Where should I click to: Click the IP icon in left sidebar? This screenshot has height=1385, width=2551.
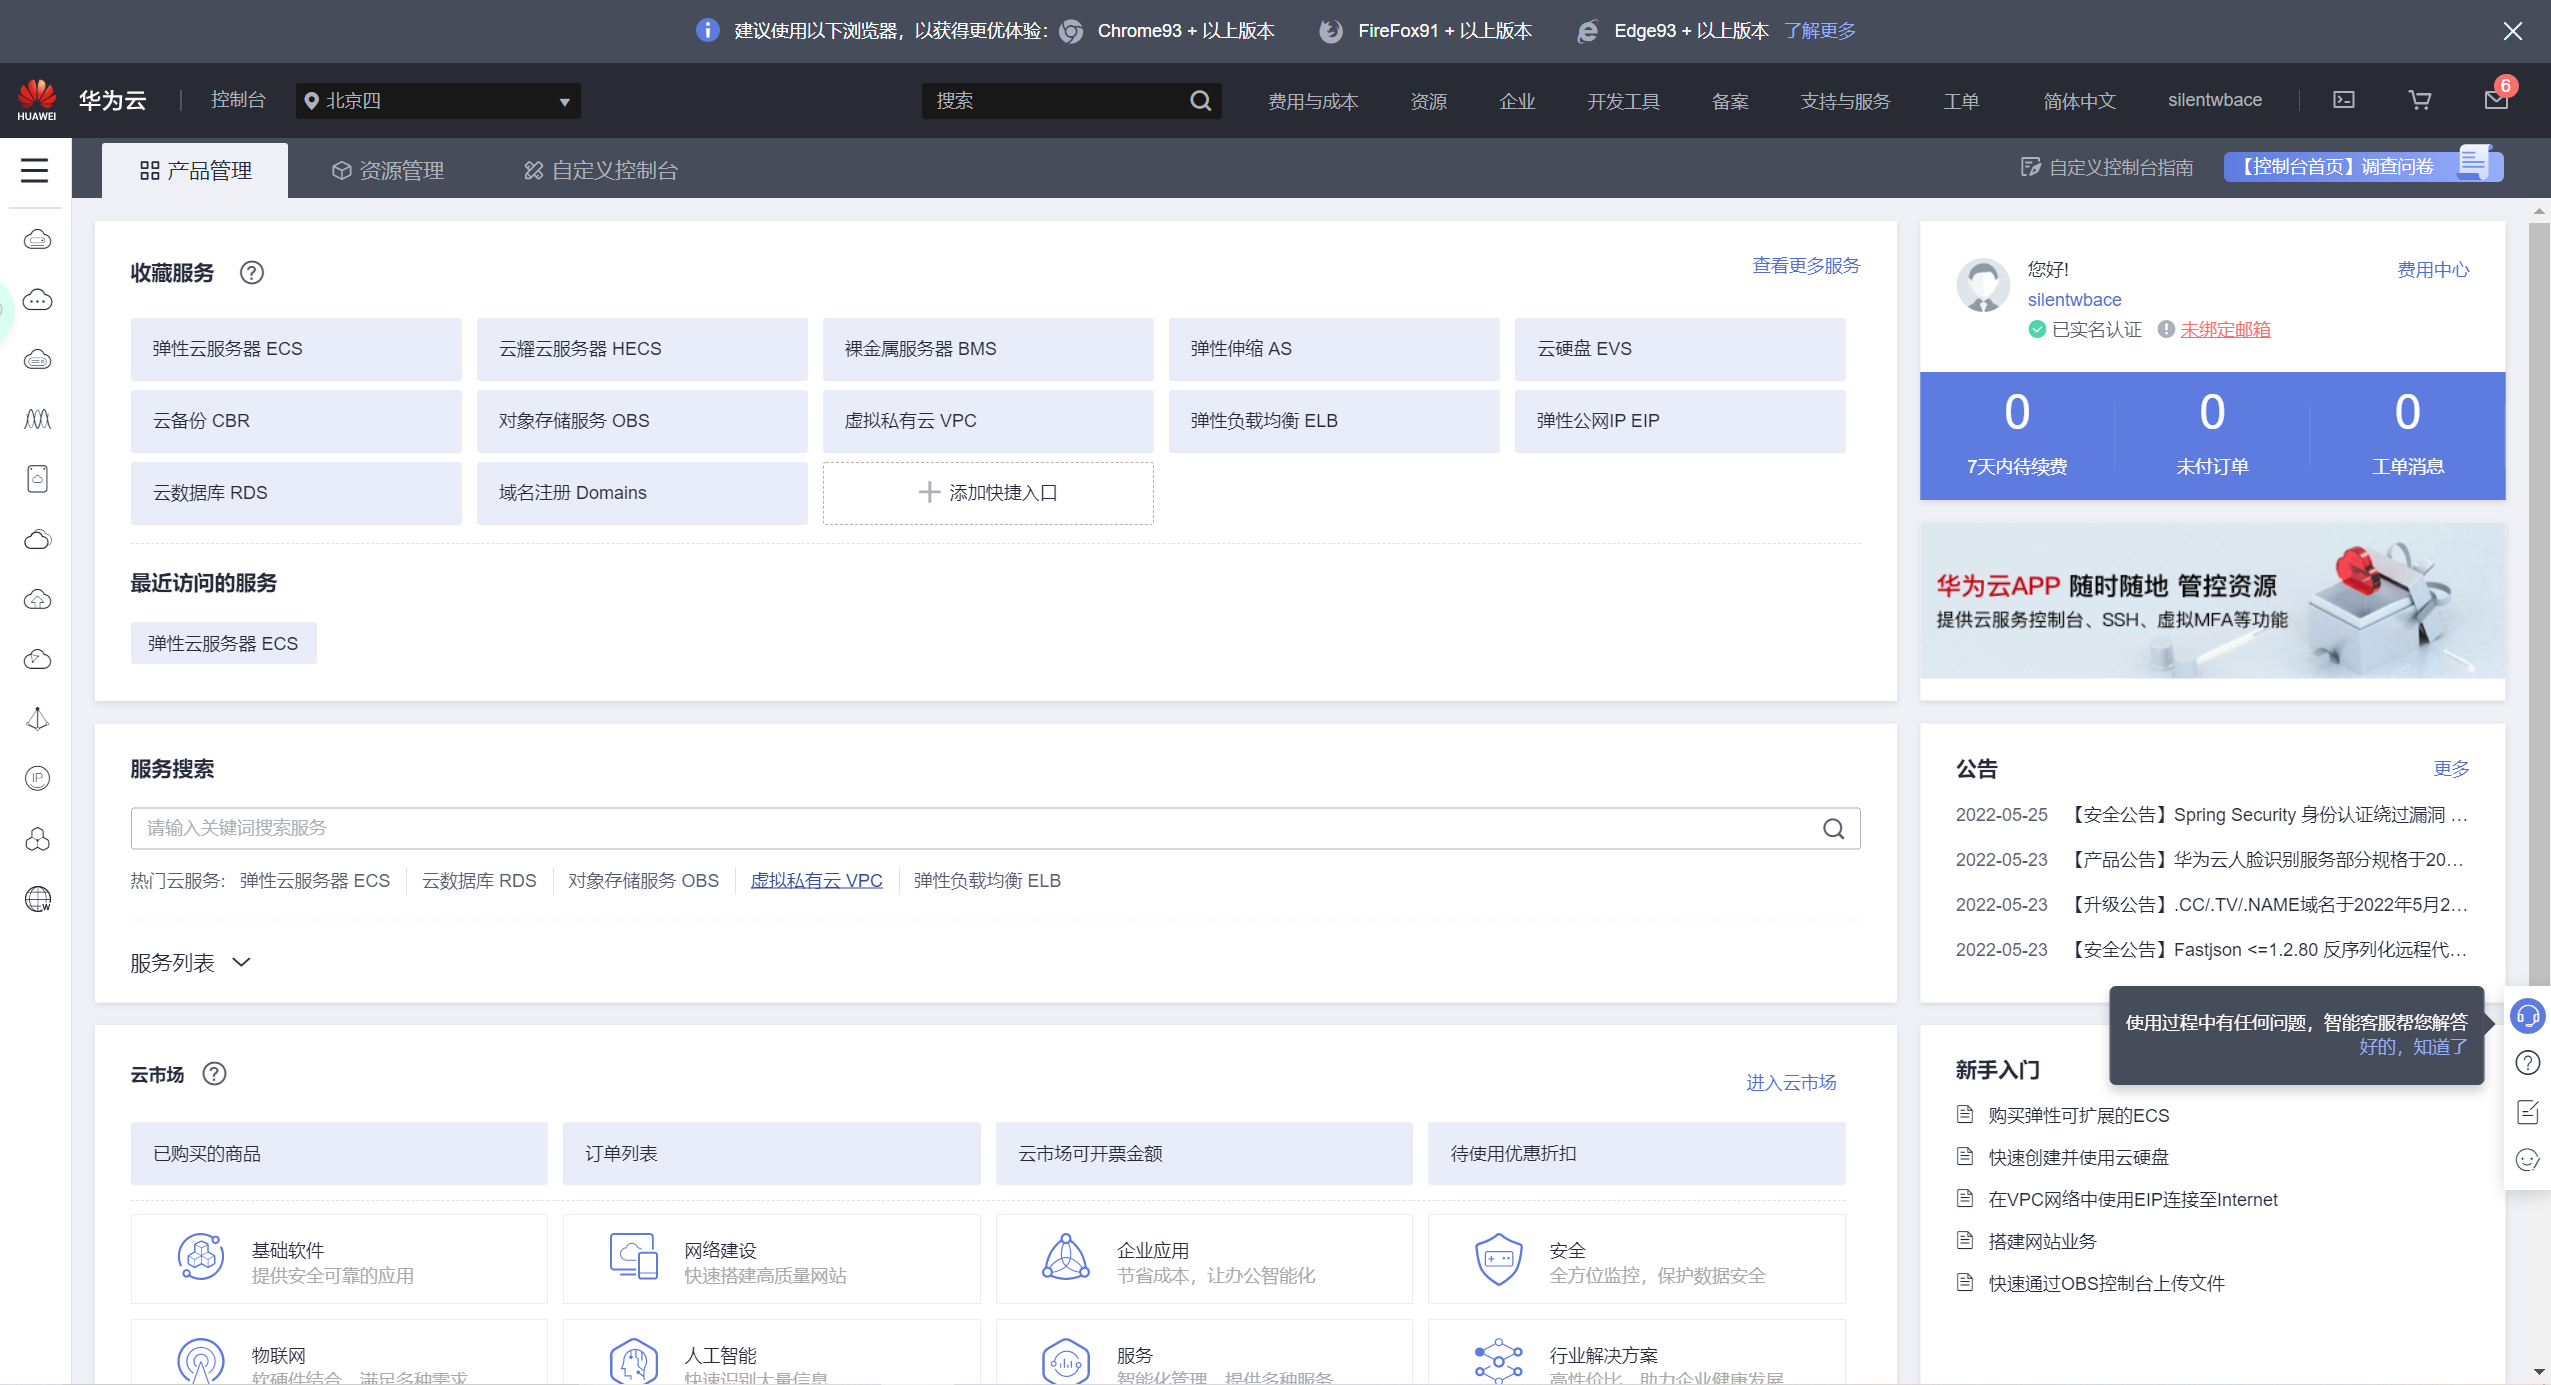tap(37, 778)
